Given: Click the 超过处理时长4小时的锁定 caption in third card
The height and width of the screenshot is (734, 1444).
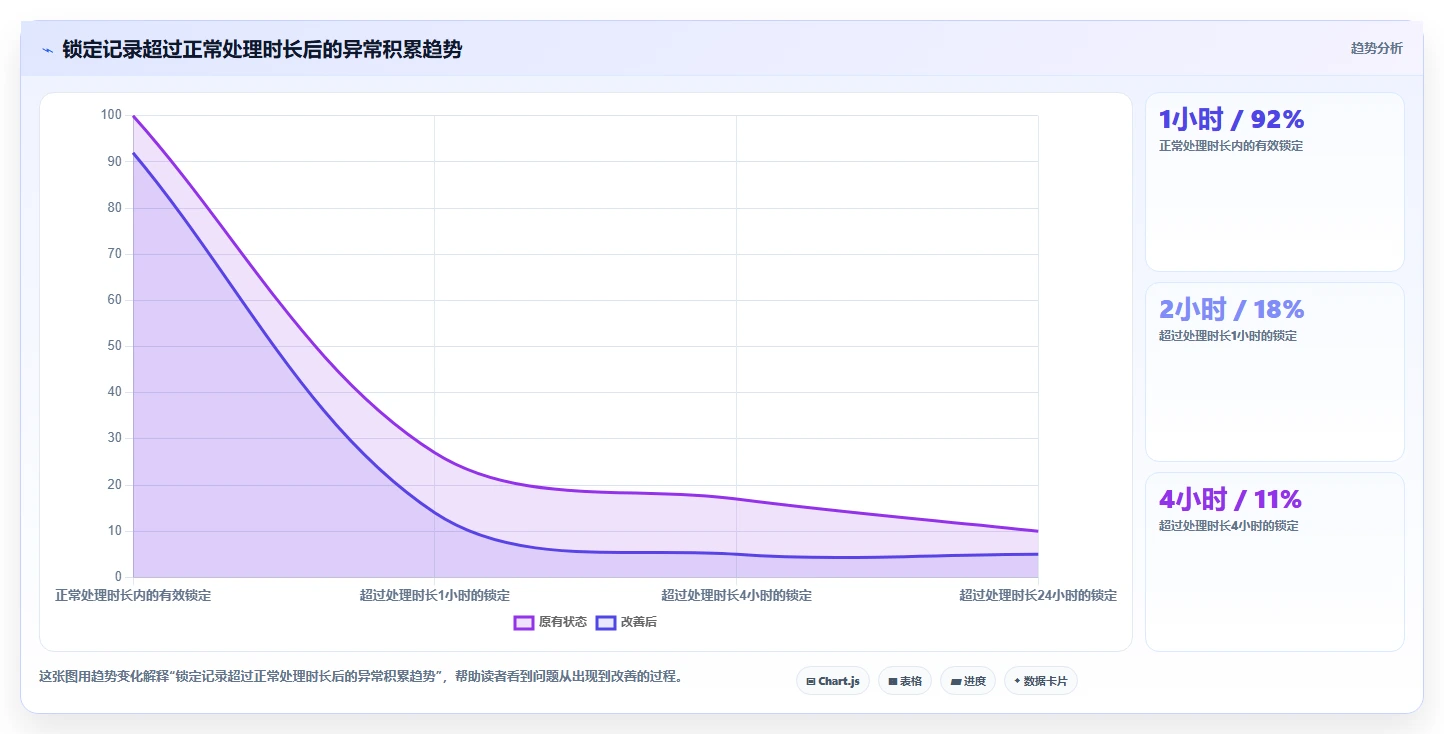Looking at the screenshot, I should point(1229,526).
